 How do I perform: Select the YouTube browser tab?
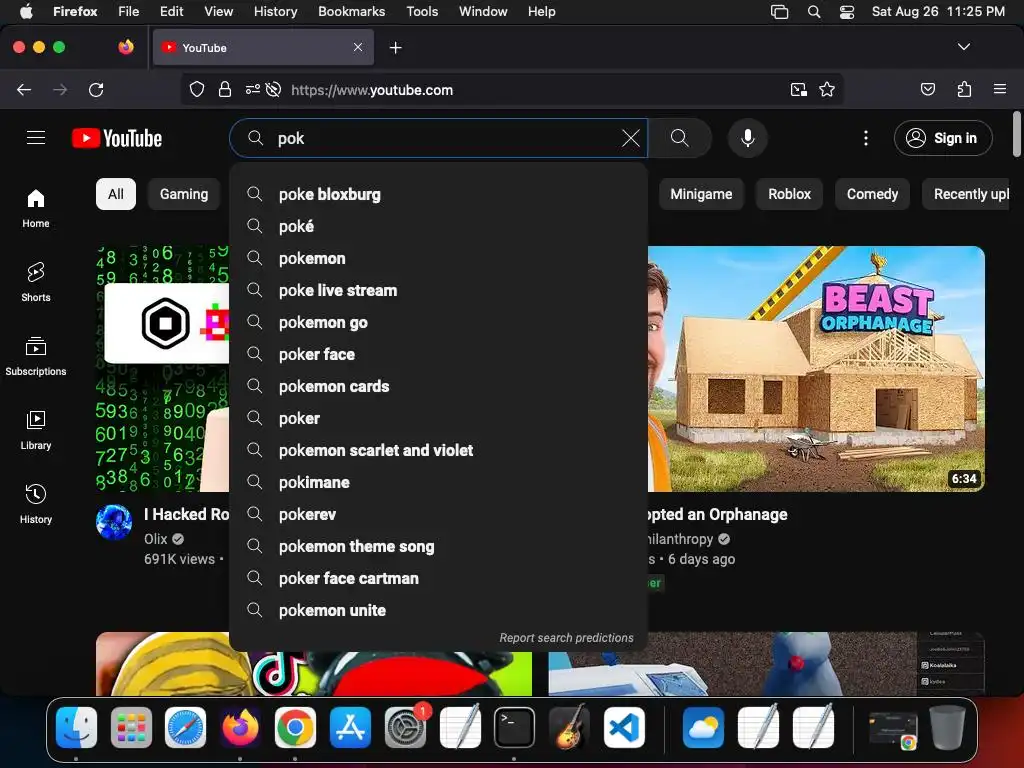(263, 47)
